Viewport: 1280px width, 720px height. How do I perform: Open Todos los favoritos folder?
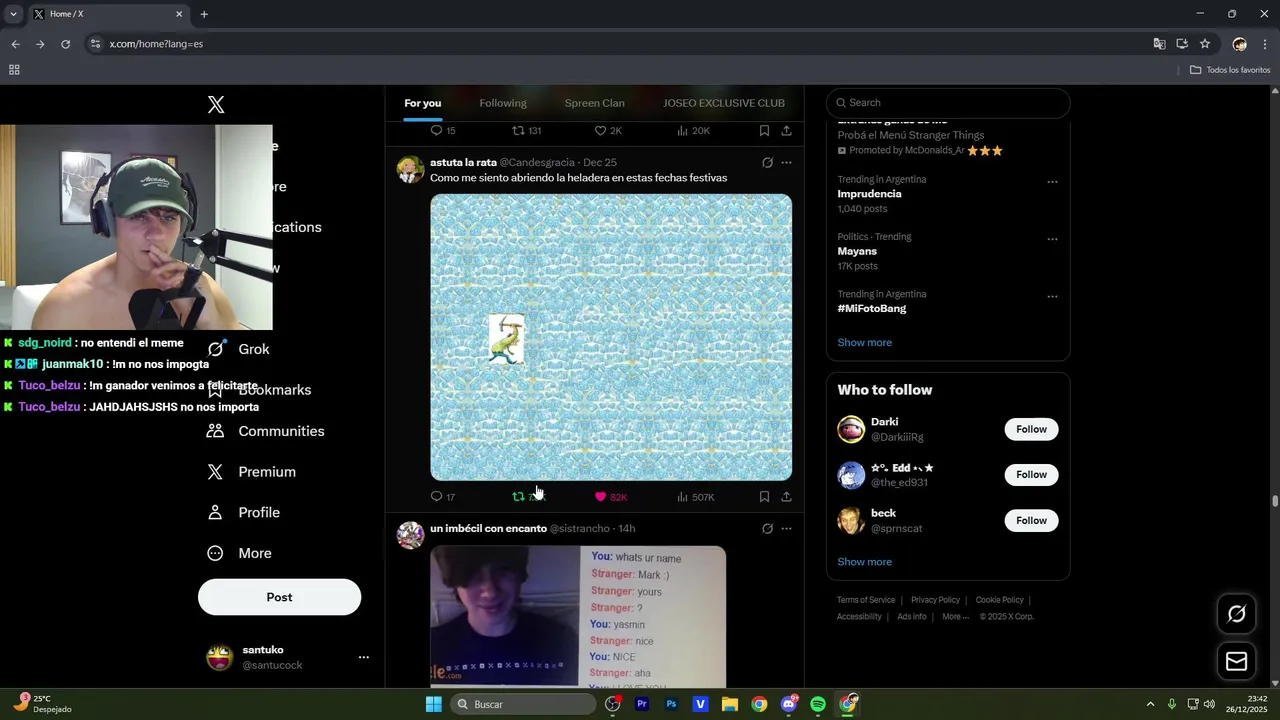(1230, 70)
